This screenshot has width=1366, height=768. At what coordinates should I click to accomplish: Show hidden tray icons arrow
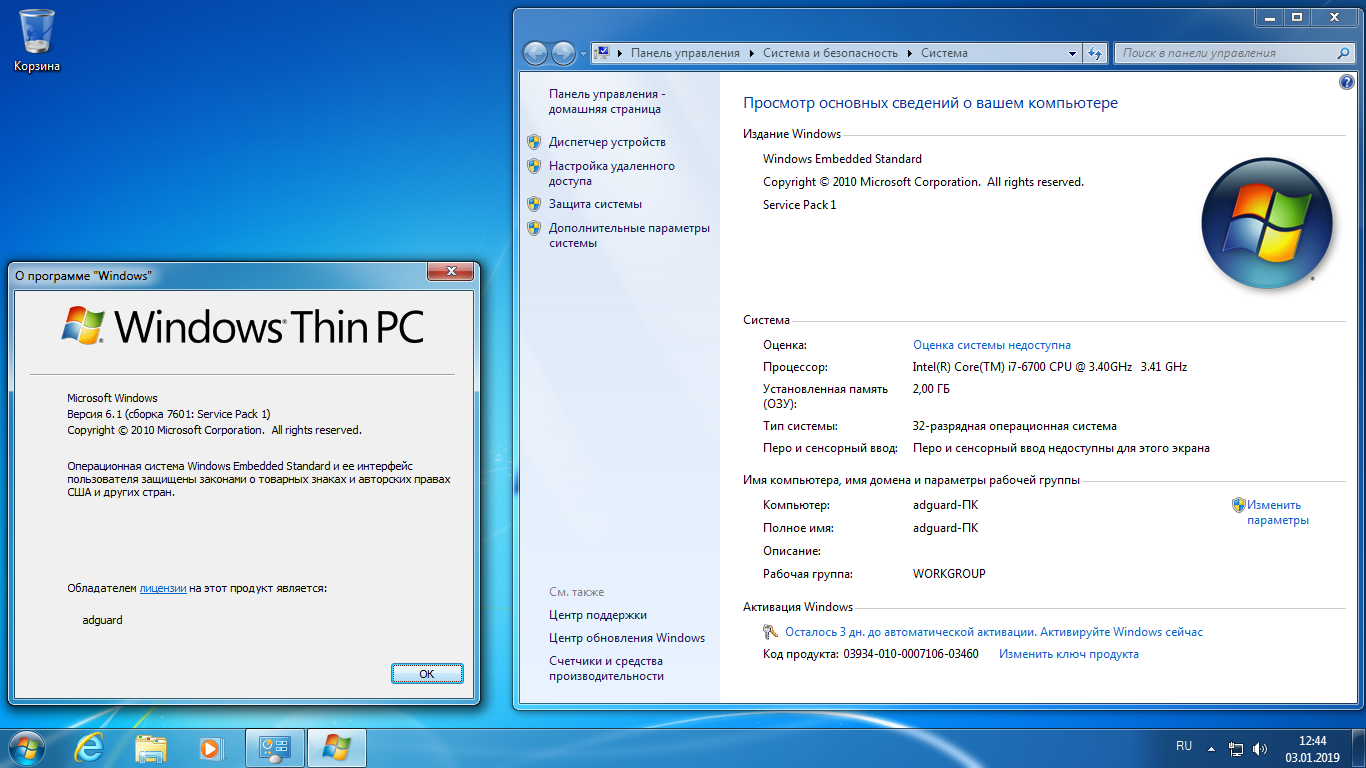(1211, 748)
